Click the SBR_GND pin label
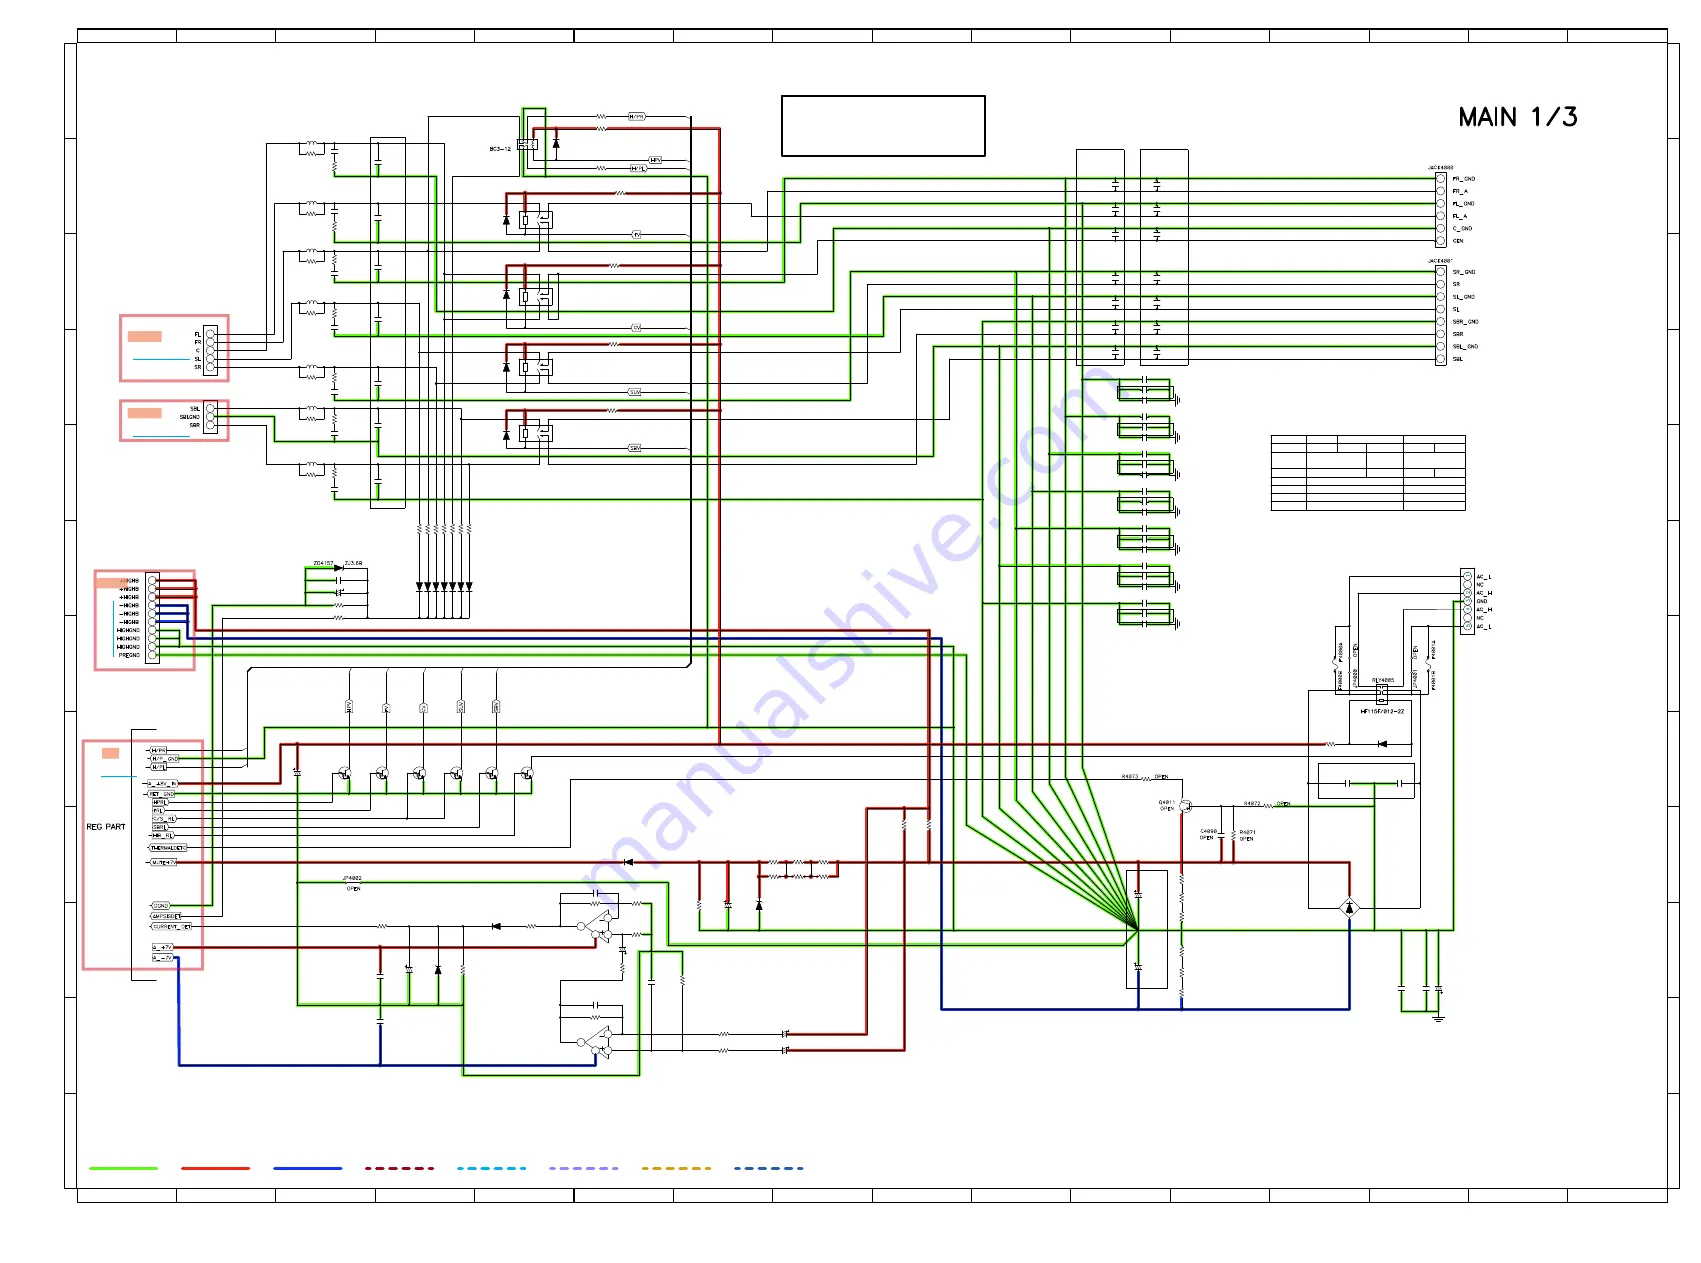 pyautogui.click(x=1466, y=322)
